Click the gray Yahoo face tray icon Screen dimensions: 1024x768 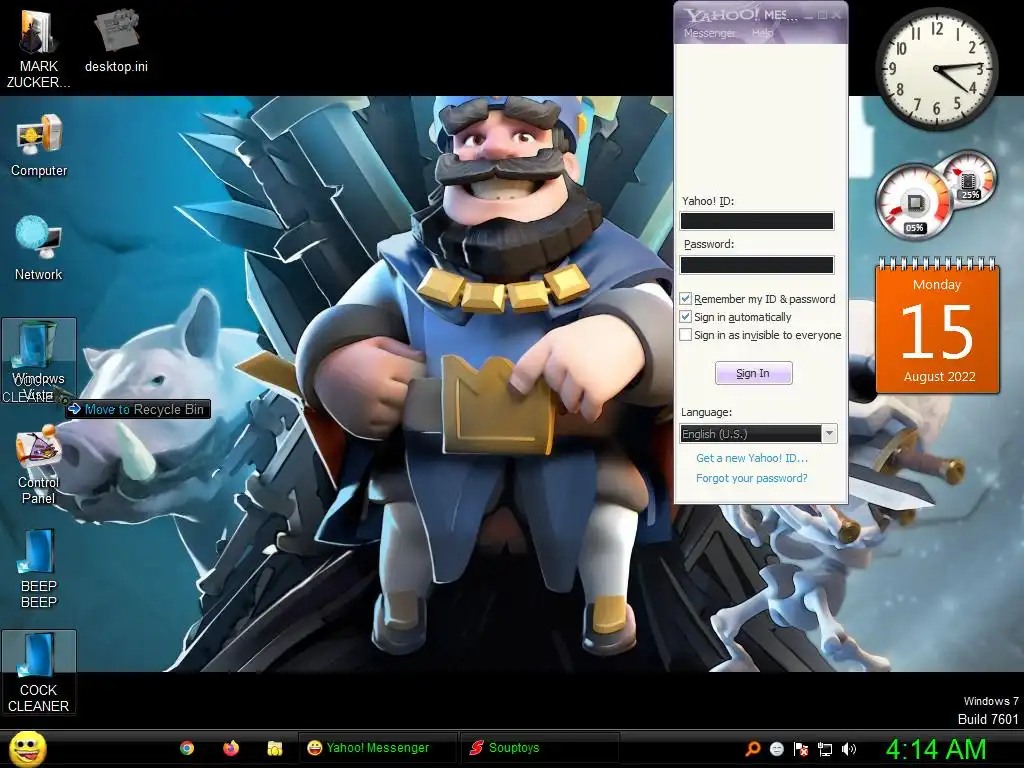pyautogui.click(x=776, y=749)
